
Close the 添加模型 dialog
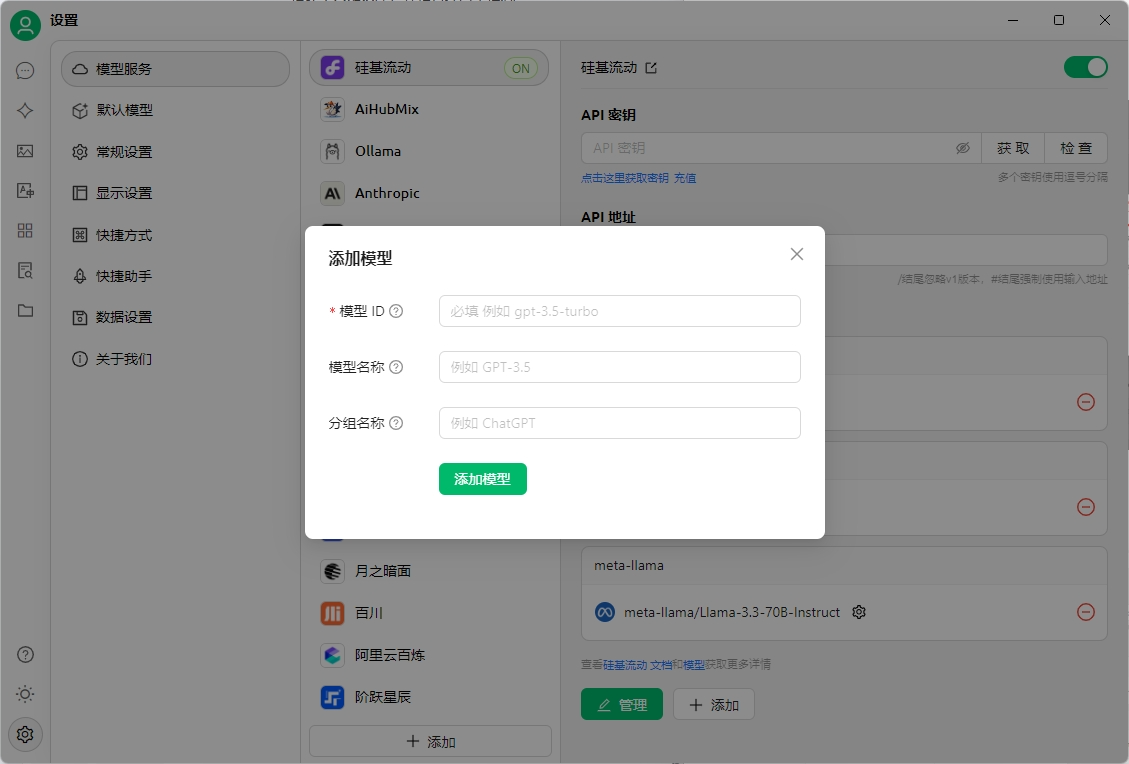pos(796,254)
